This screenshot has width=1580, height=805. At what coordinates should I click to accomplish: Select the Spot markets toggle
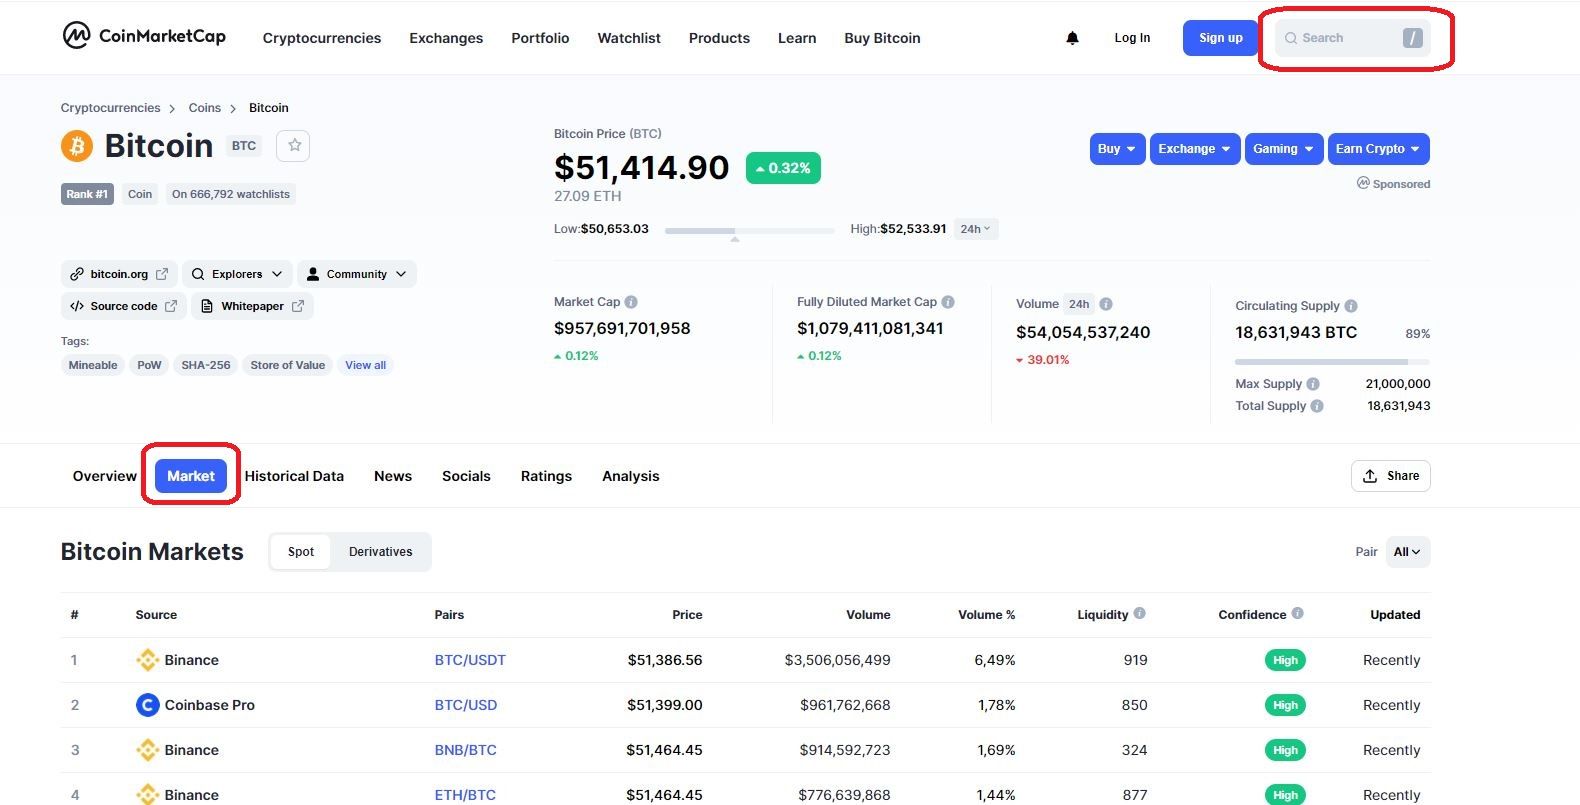(x=301, y=552)
